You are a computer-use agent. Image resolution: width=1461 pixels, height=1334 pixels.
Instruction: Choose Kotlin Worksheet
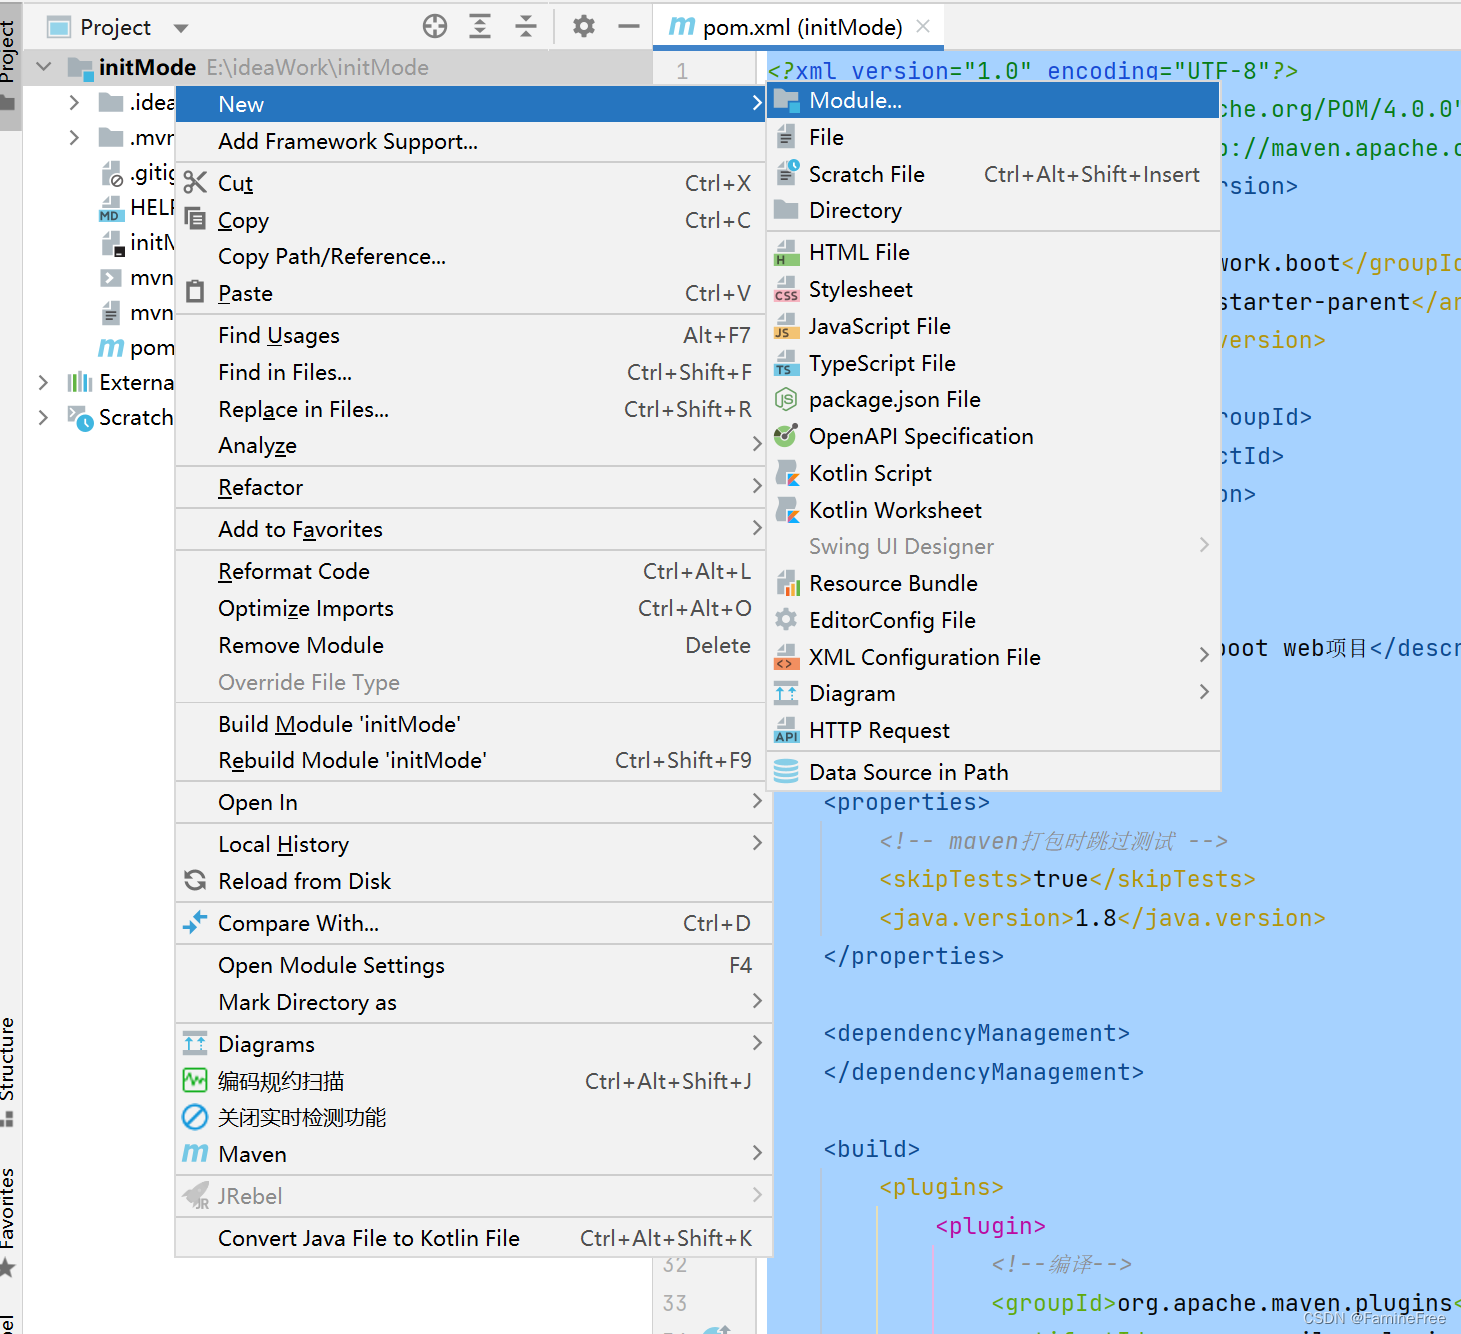(x=993, y=510)
